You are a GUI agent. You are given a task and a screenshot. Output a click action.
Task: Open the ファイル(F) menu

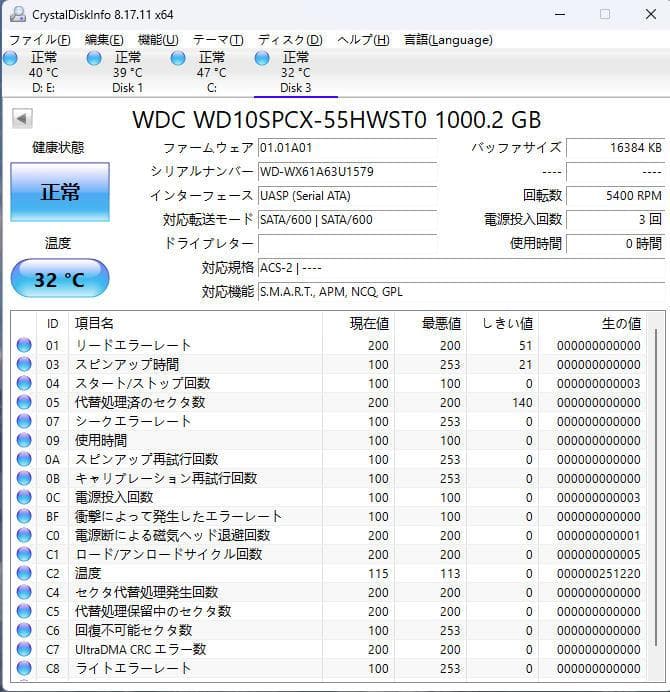[40, 40]
